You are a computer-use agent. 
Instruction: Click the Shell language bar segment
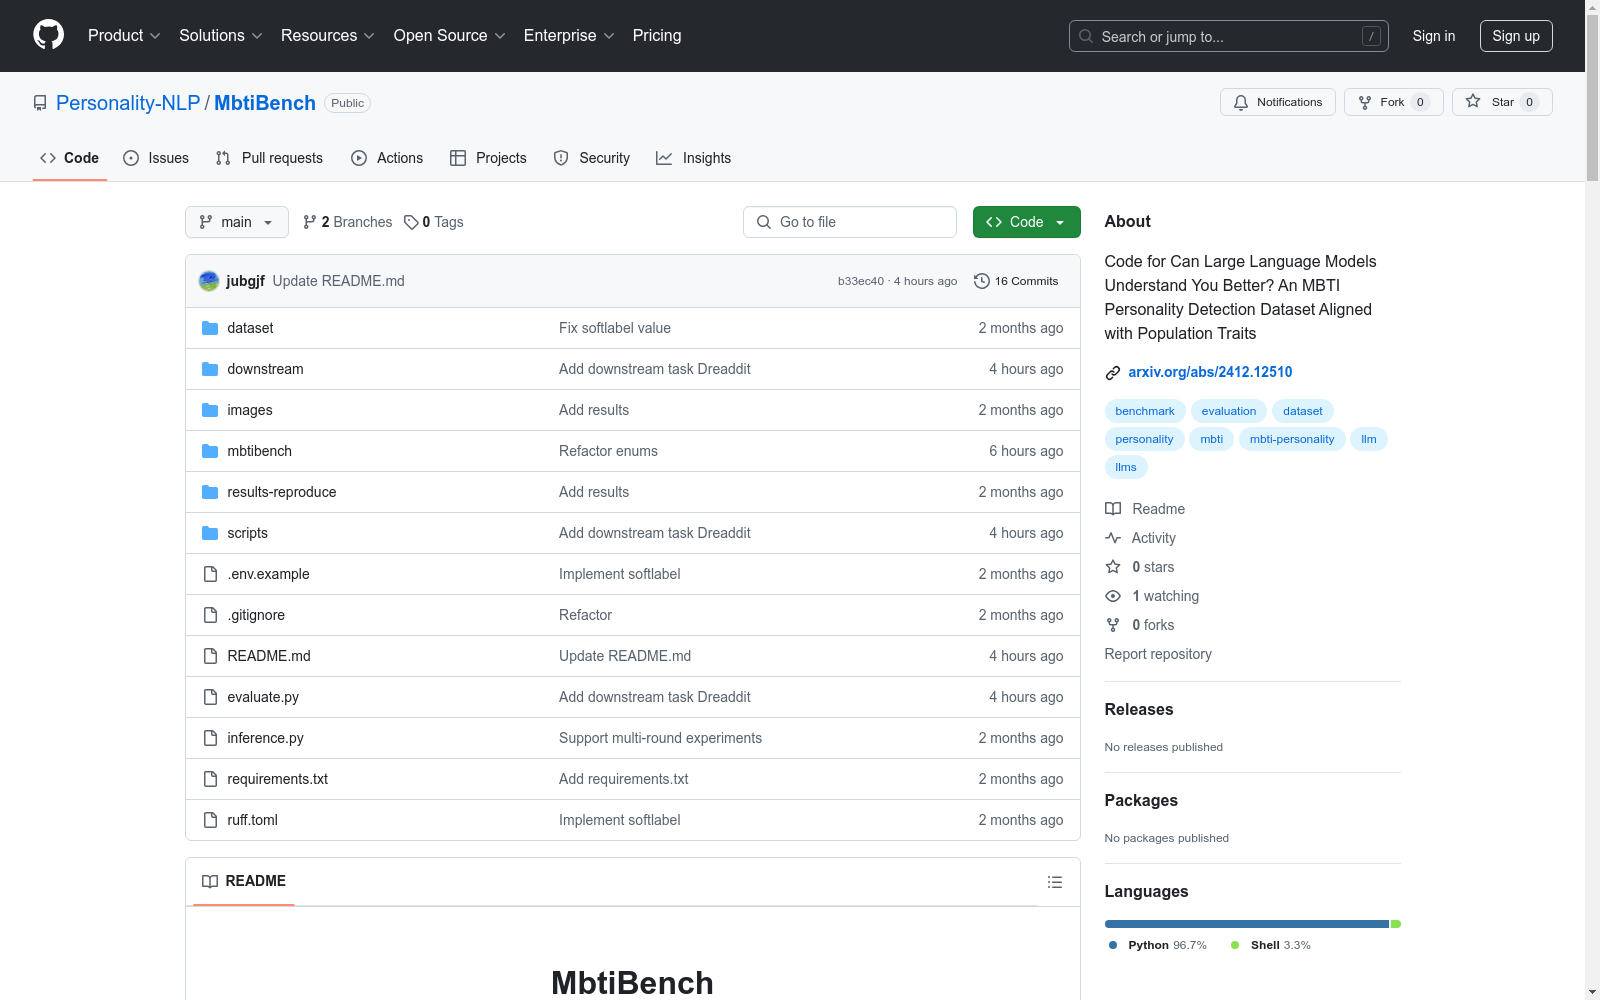[x=1396, y=924]
